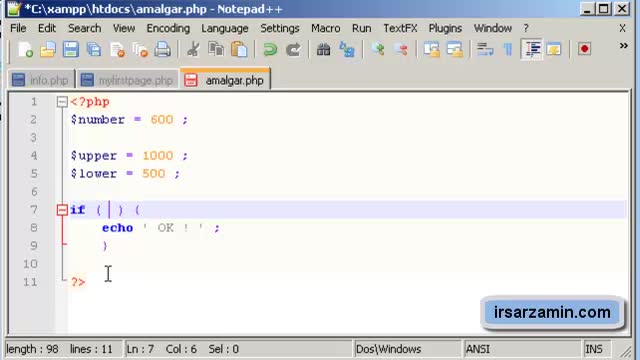The width and height of the screenshot is (640, 360).
Task: Expand hidden toolbar items with the chevron
Action: (623, 46)
